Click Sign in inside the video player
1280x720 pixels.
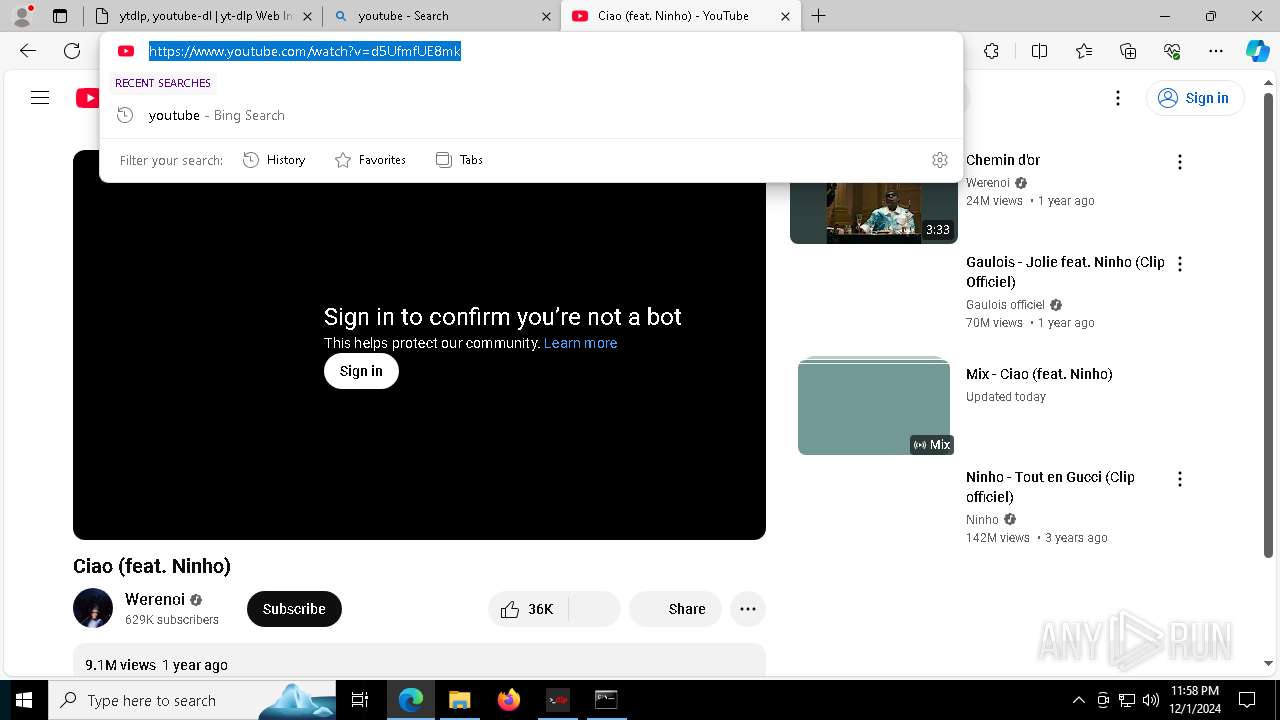pos(361,371)
